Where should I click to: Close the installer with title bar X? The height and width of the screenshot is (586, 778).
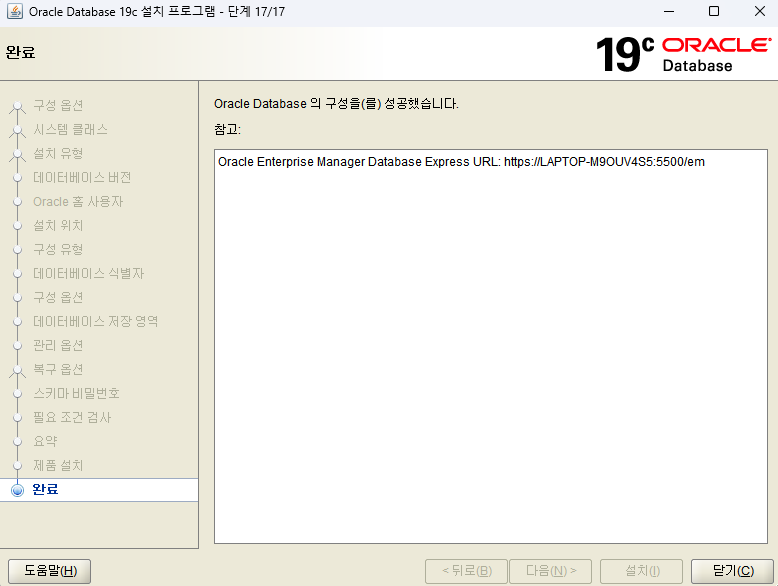pos(760,11)
